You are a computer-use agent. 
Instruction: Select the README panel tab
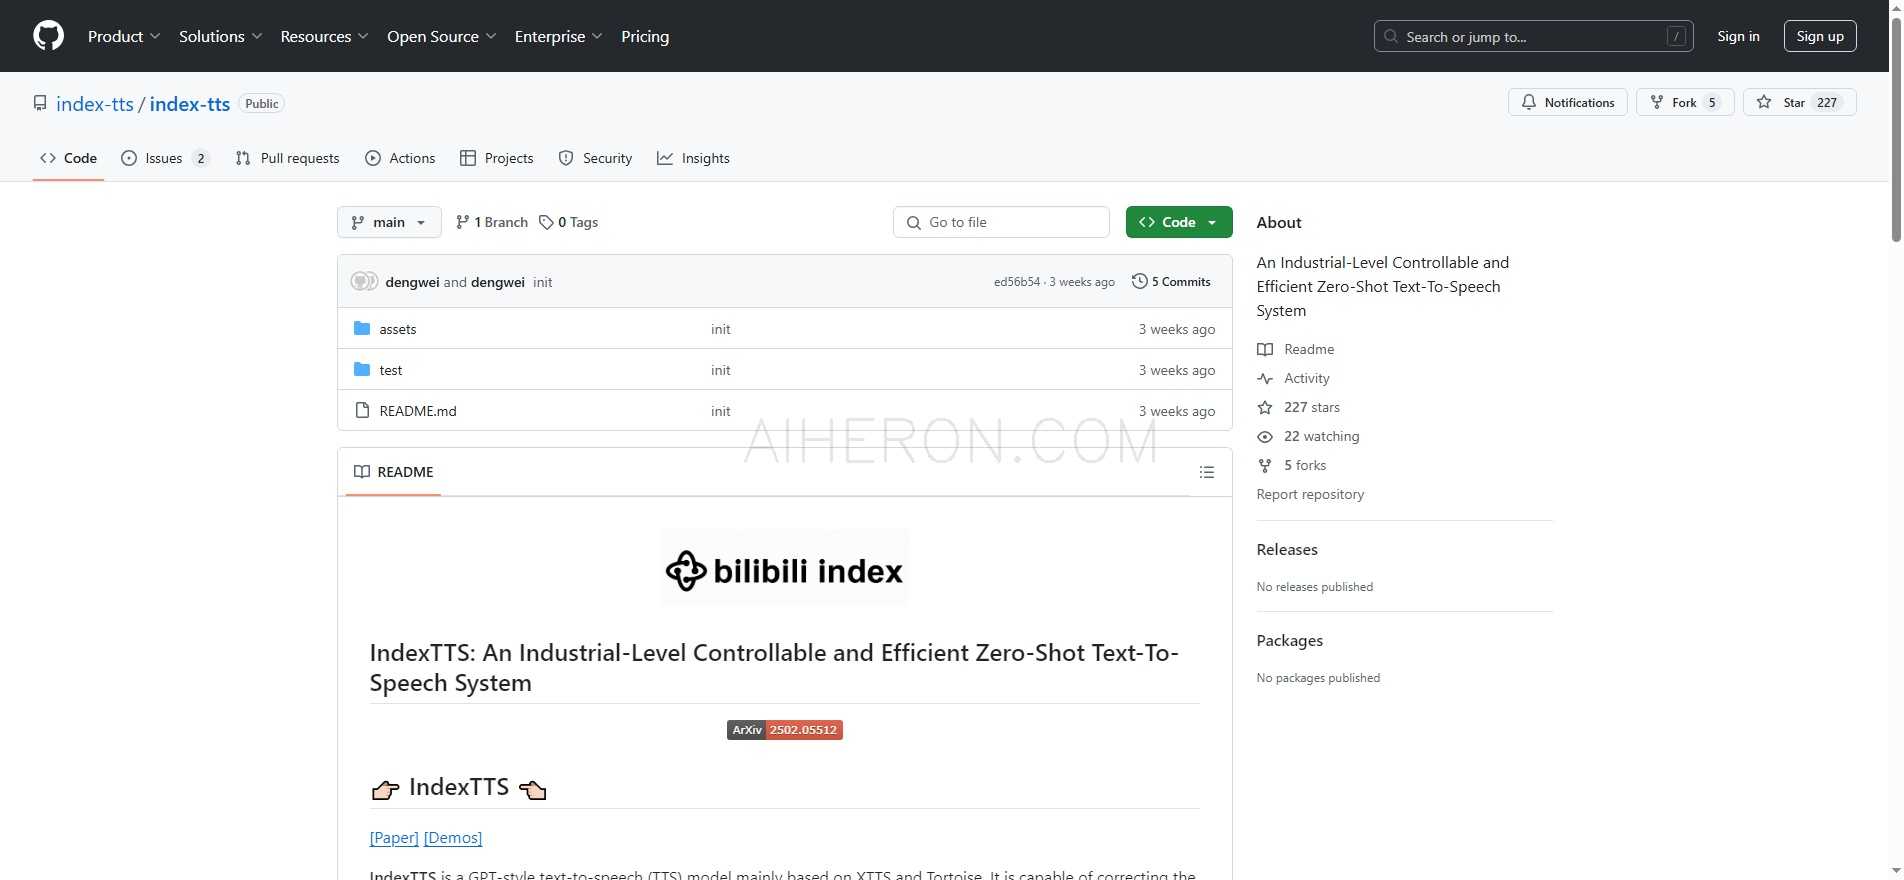(394, 472)
